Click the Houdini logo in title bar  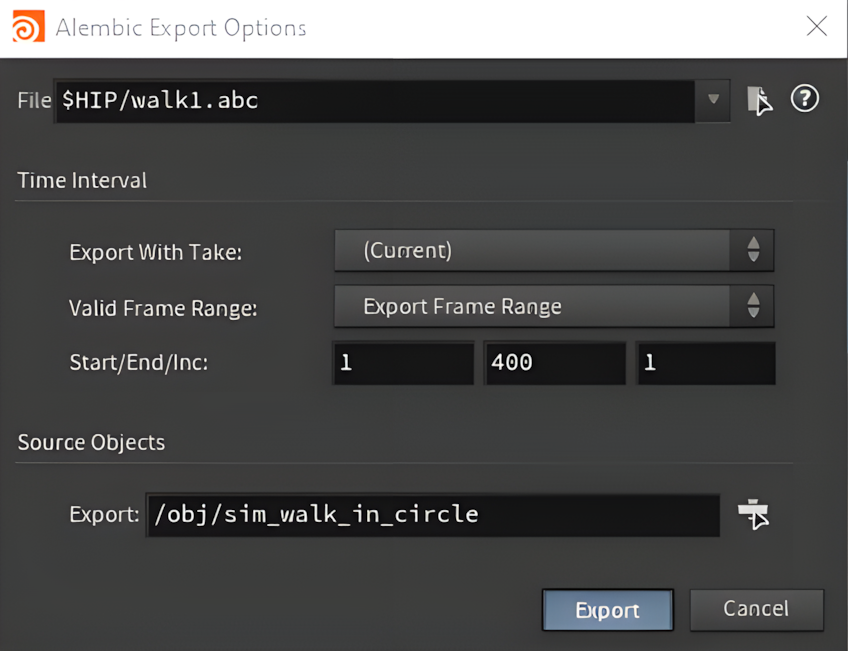click(x=28, y=27)
